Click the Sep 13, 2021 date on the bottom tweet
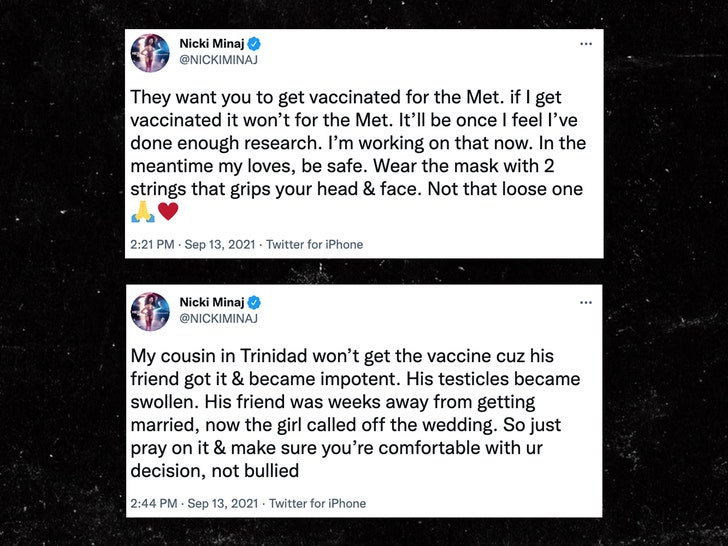This screenshot has height=546, width=728. point(220,503)
